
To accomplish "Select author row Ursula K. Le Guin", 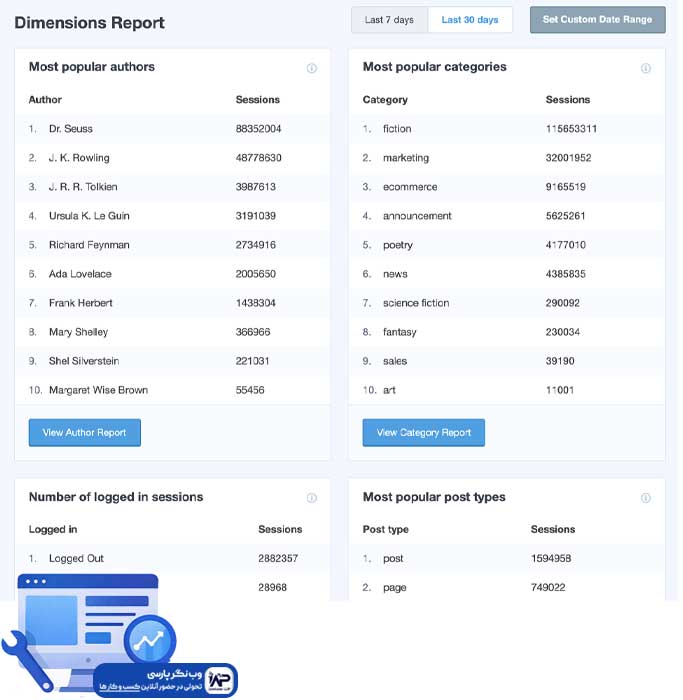I will click(172, 216).
